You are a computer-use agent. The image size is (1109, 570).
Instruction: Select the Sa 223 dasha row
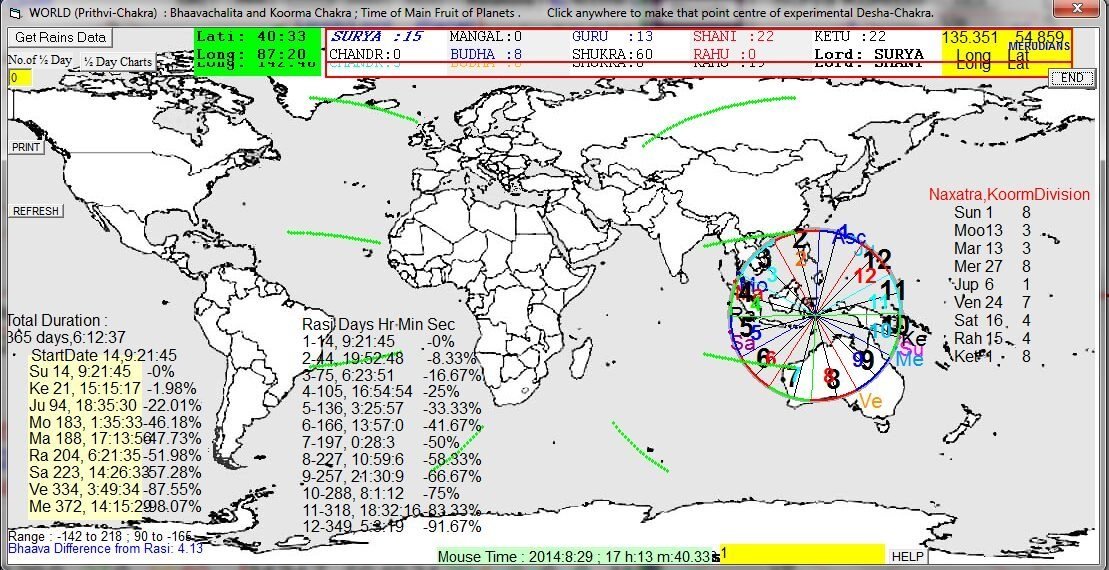point(115,473)
